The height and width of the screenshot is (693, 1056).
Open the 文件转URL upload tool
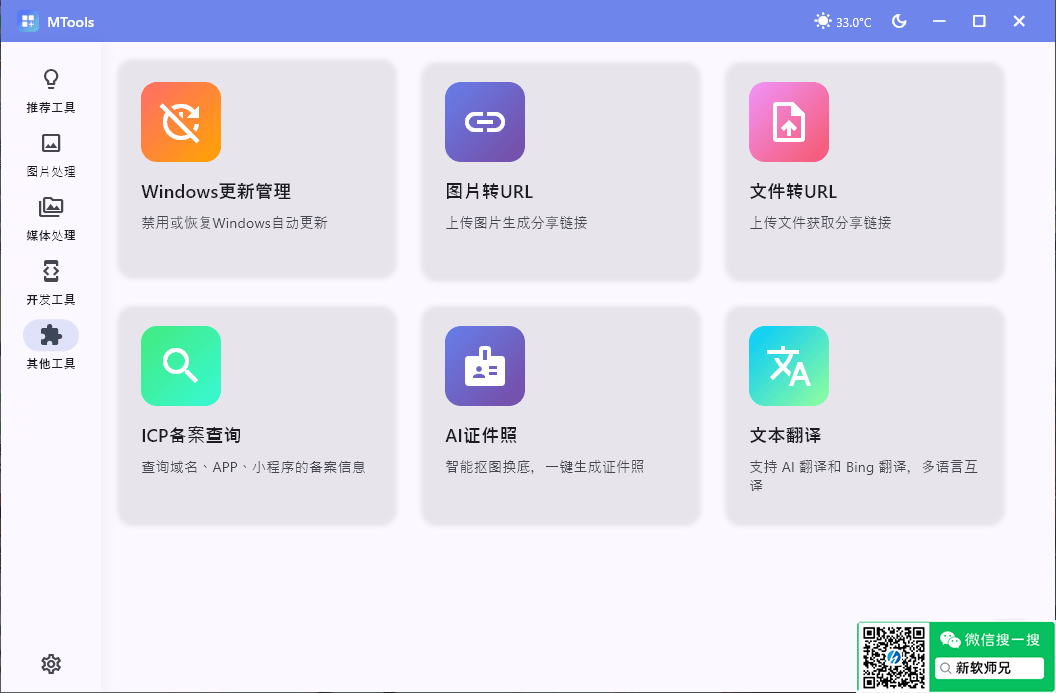789,122
